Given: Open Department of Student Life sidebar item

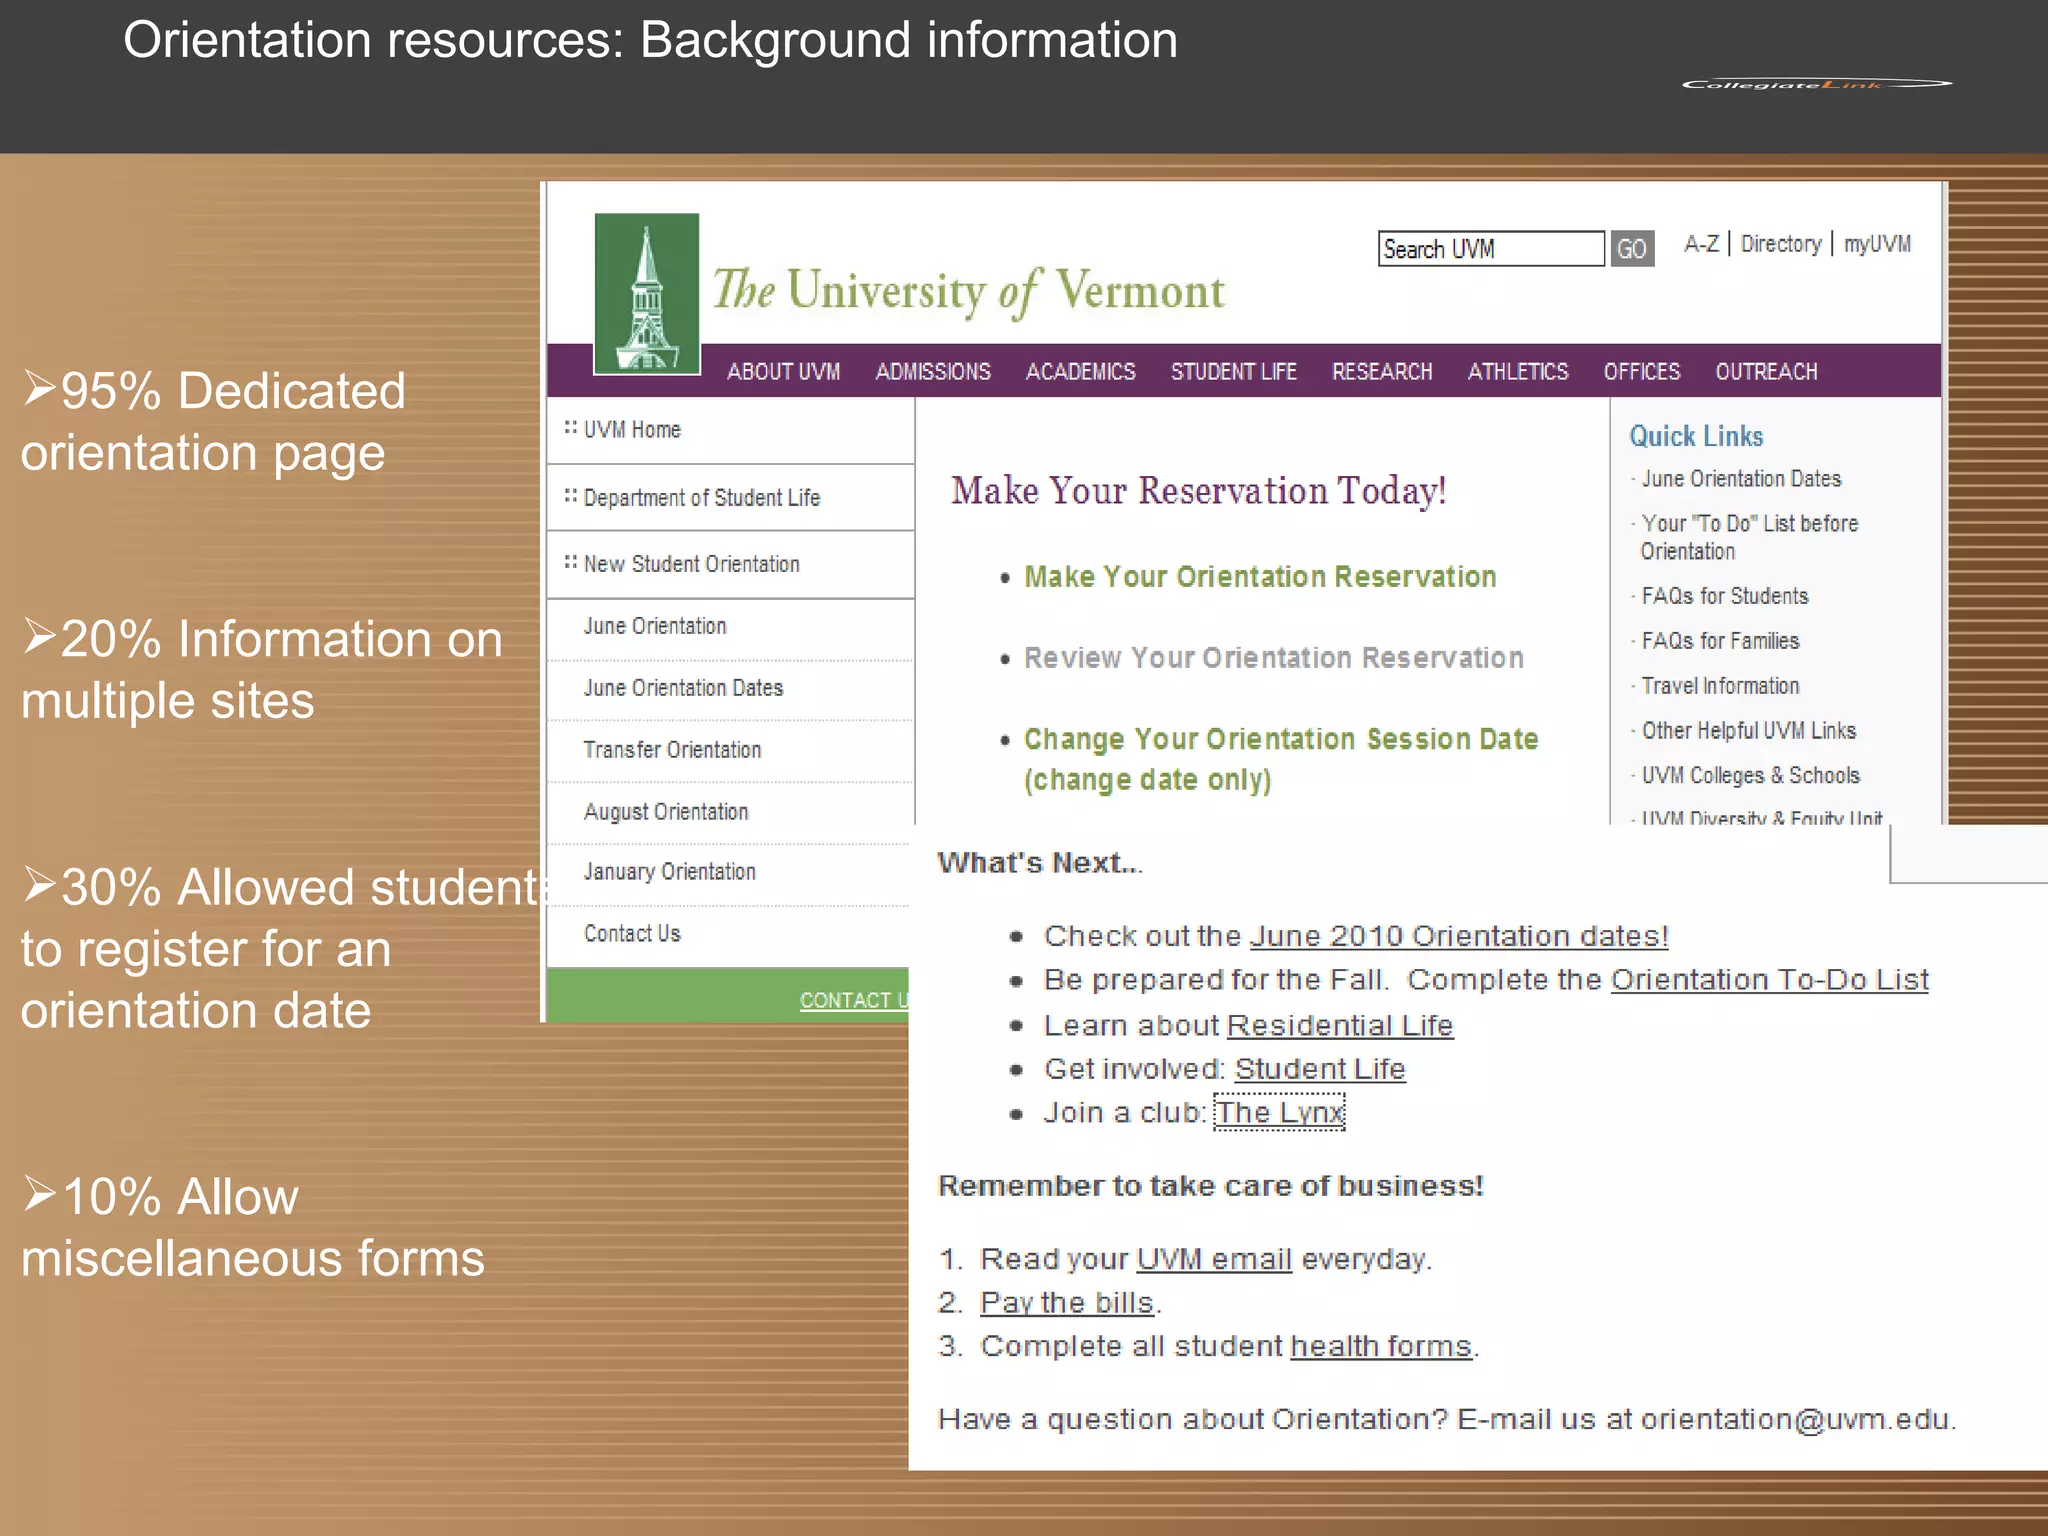Looking at the screenshot, I should 701,498.
